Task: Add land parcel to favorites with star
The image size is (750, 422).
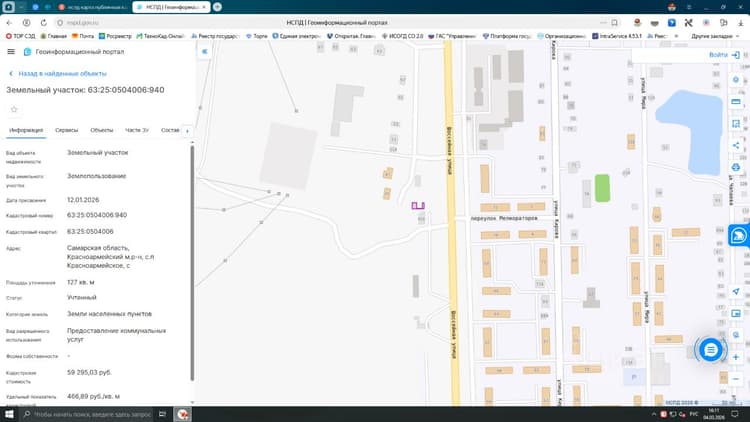Action: (14, 110)
